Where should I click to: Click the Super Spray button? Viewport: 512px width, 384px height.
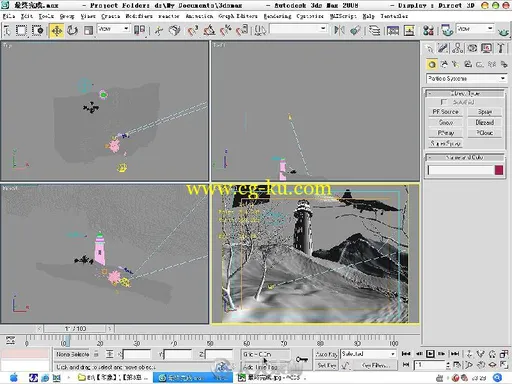pos(445,144)
